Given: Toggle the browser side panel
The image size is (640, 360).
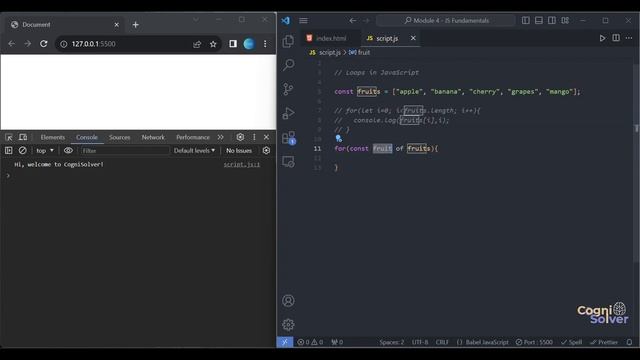Looking at the screenshot, I should 233,44.
